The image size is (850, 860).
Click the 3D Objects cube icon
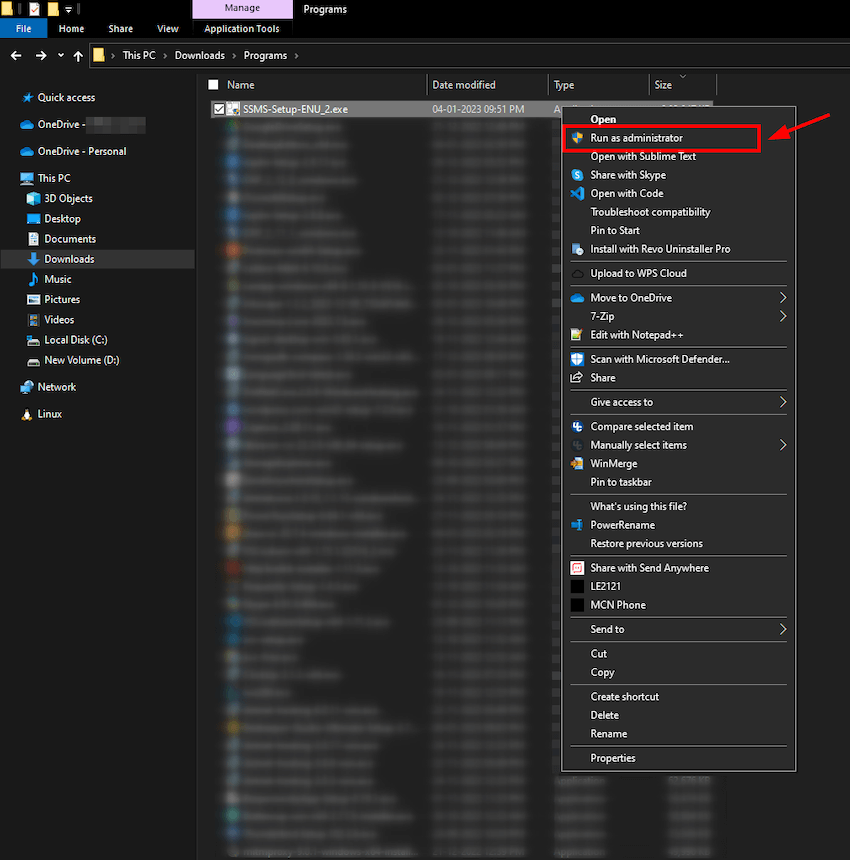coord(33,199)
